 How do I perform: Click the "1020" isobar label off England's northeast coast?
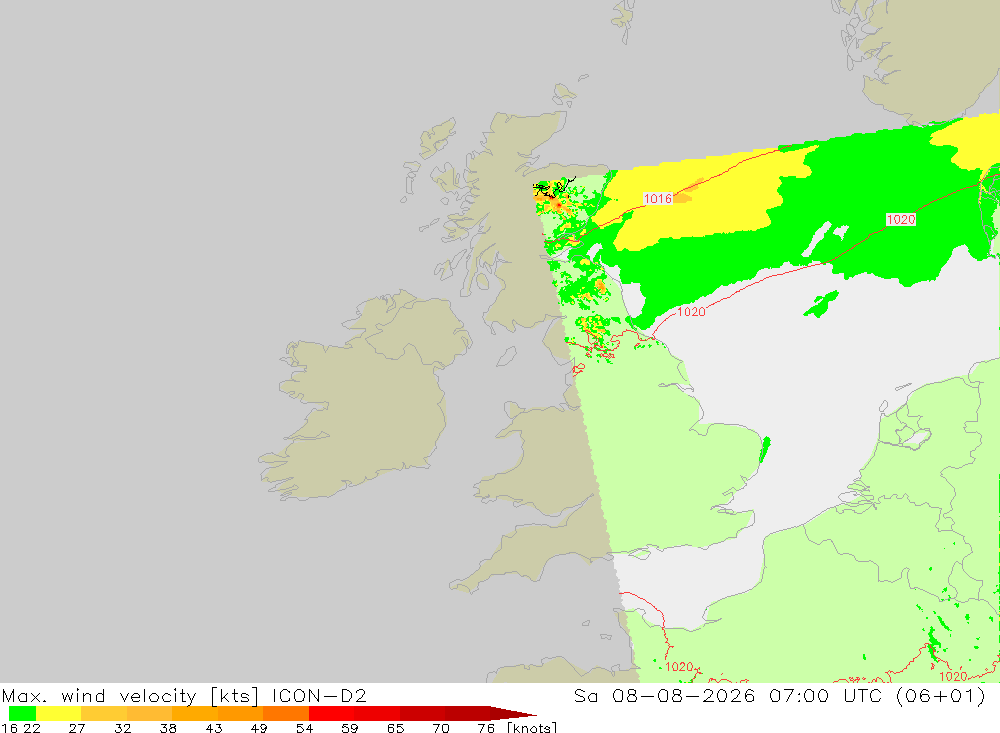(691, 311)
